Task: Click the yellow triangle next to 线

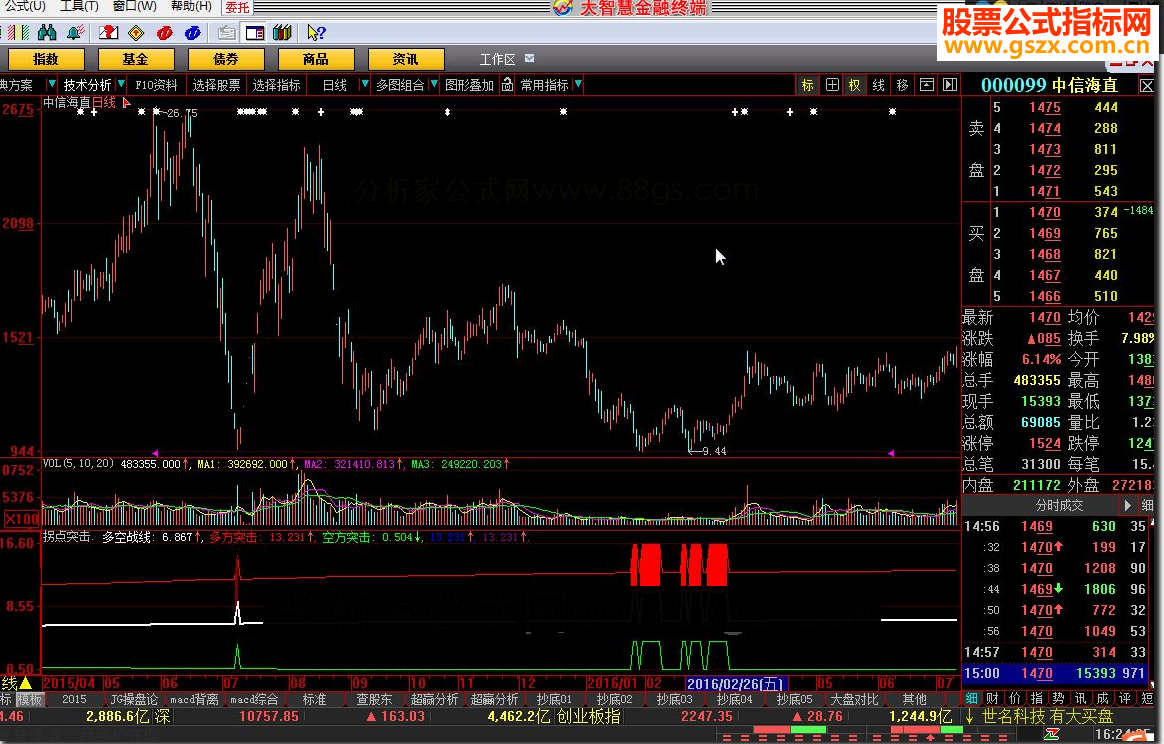Action: point(24,683)
